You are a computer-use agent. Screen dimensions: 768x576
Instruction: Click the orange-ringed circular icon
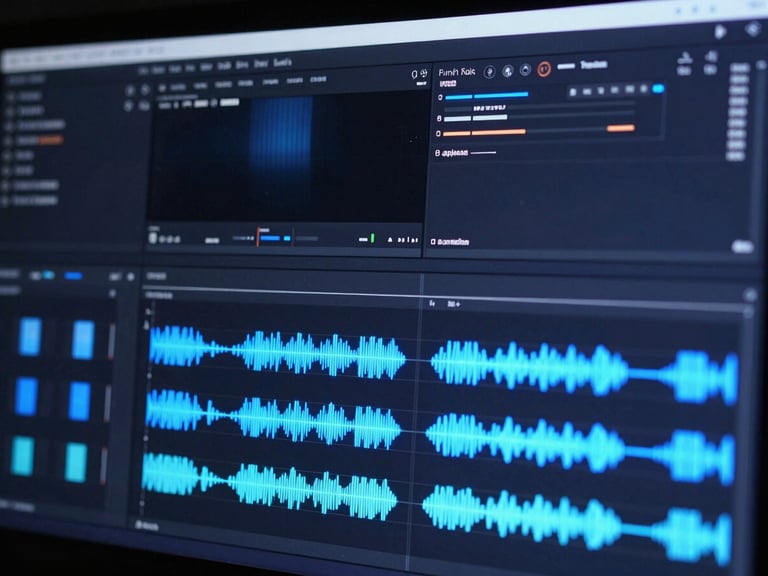(544, 69)
